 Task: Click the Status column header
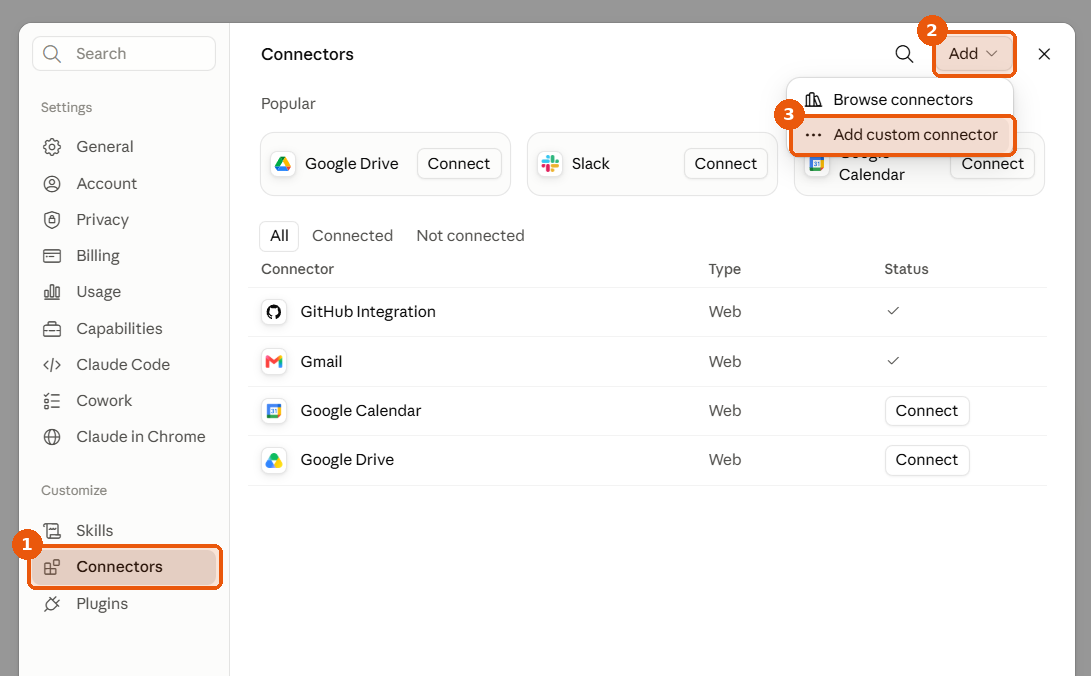[x=906, y=269]
